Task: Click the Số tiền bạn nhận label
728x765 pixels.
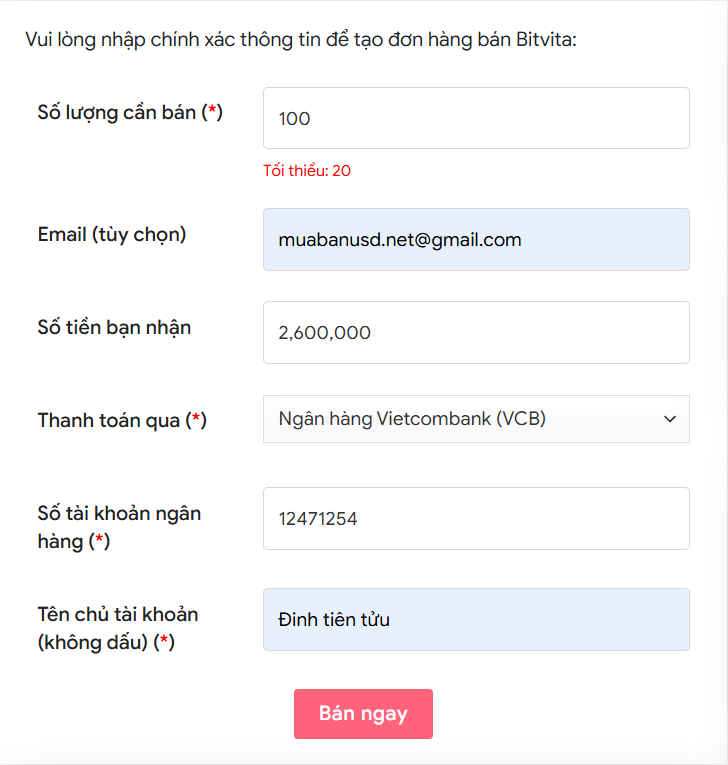Action: 114,327
